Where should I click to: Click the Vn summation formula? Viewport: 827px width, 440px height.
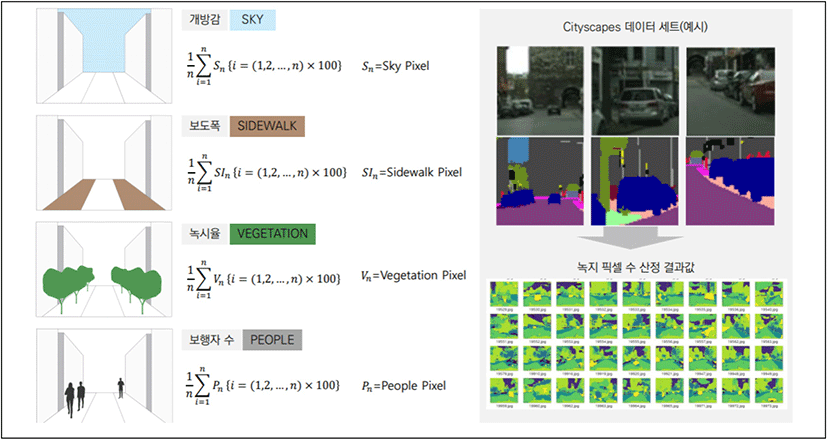pos(262,277)
